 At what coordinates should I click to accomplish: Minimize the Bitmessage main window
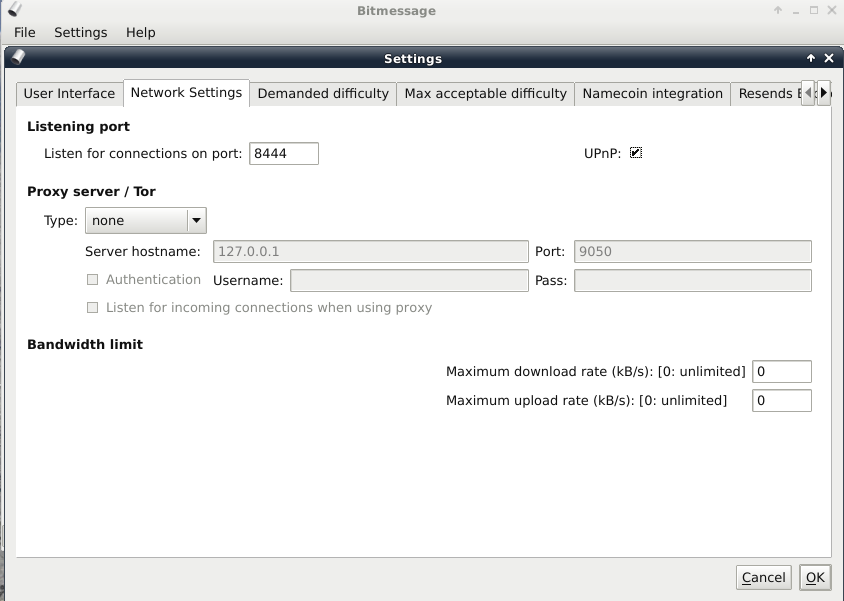click(x=796, y=11)
